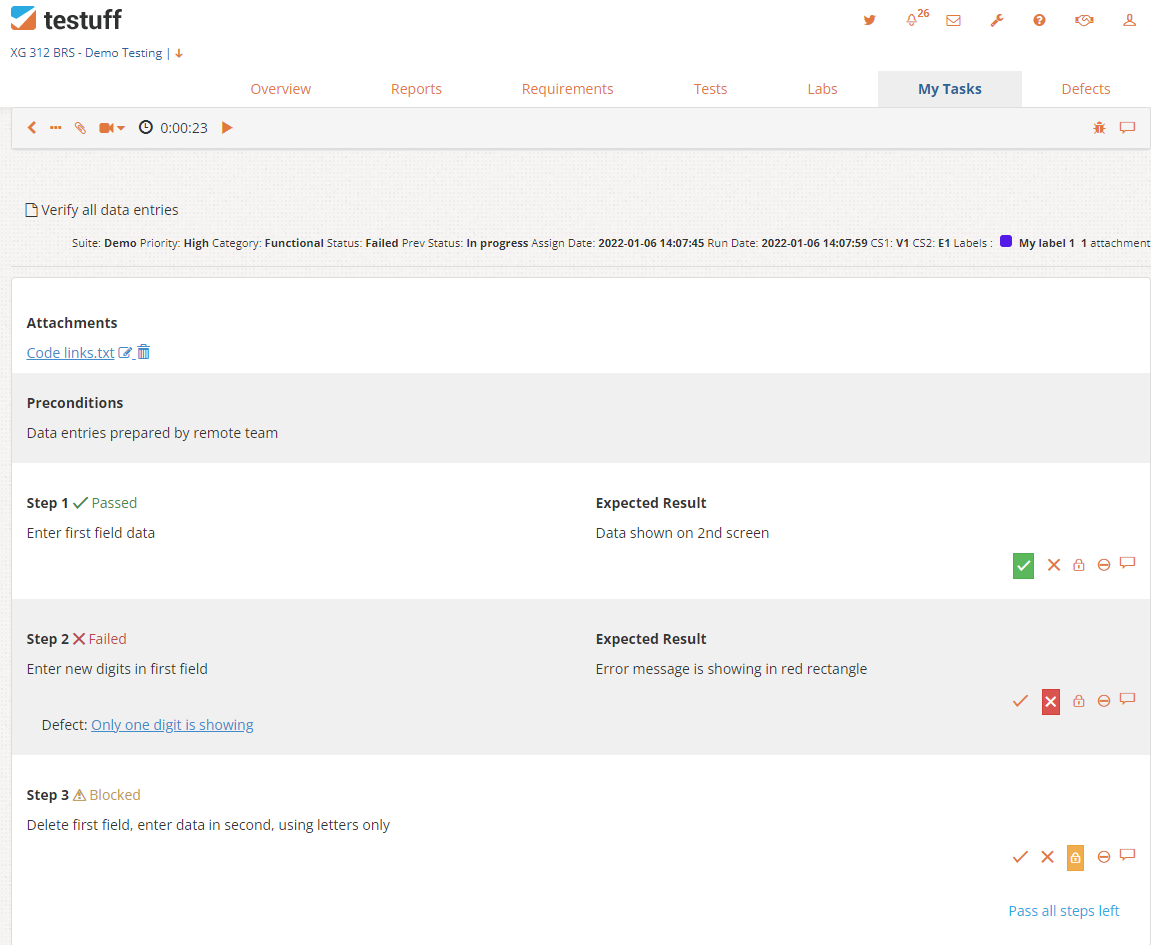Delete Code links.txt with trash icon
The width and height of the screenshot is (1151, 945).
click(x=144, y=352)
